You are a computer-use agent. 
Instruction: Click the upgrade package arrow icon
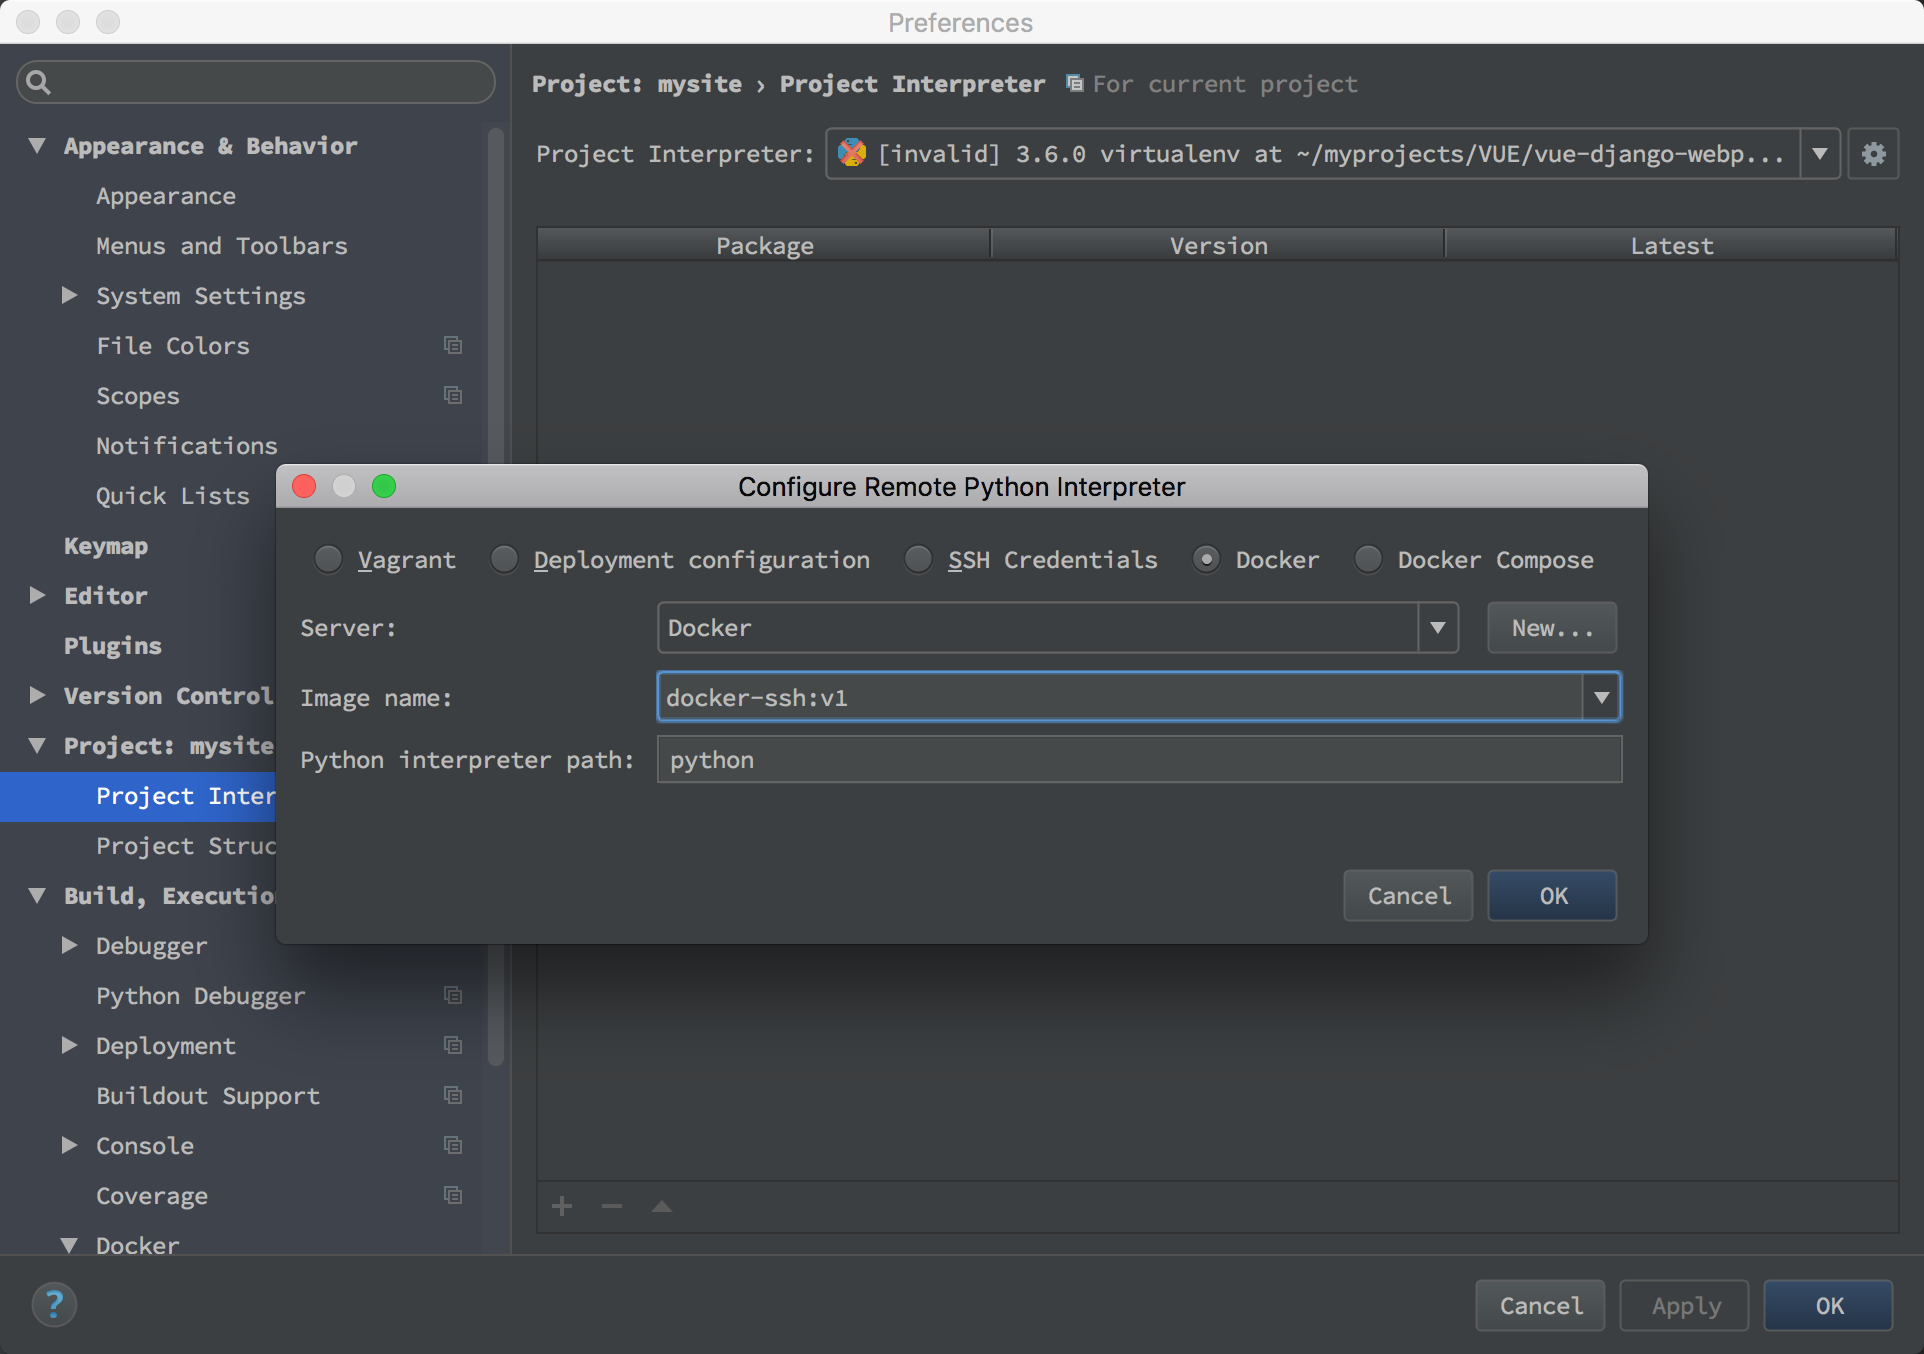(x=662, y=1206)
